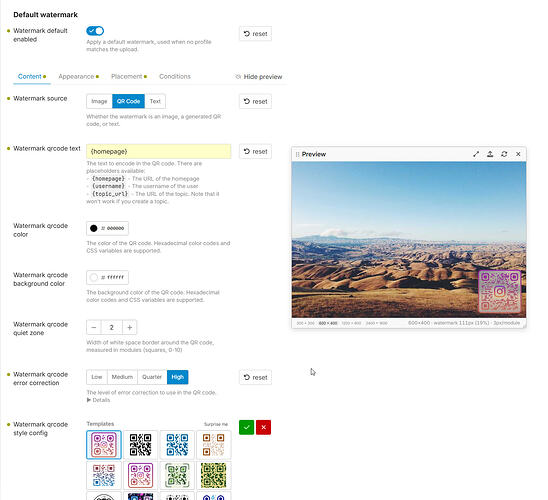Toggle Watermark default enabled switch
The height and width of the screenshot is (500, 548).
95,31
